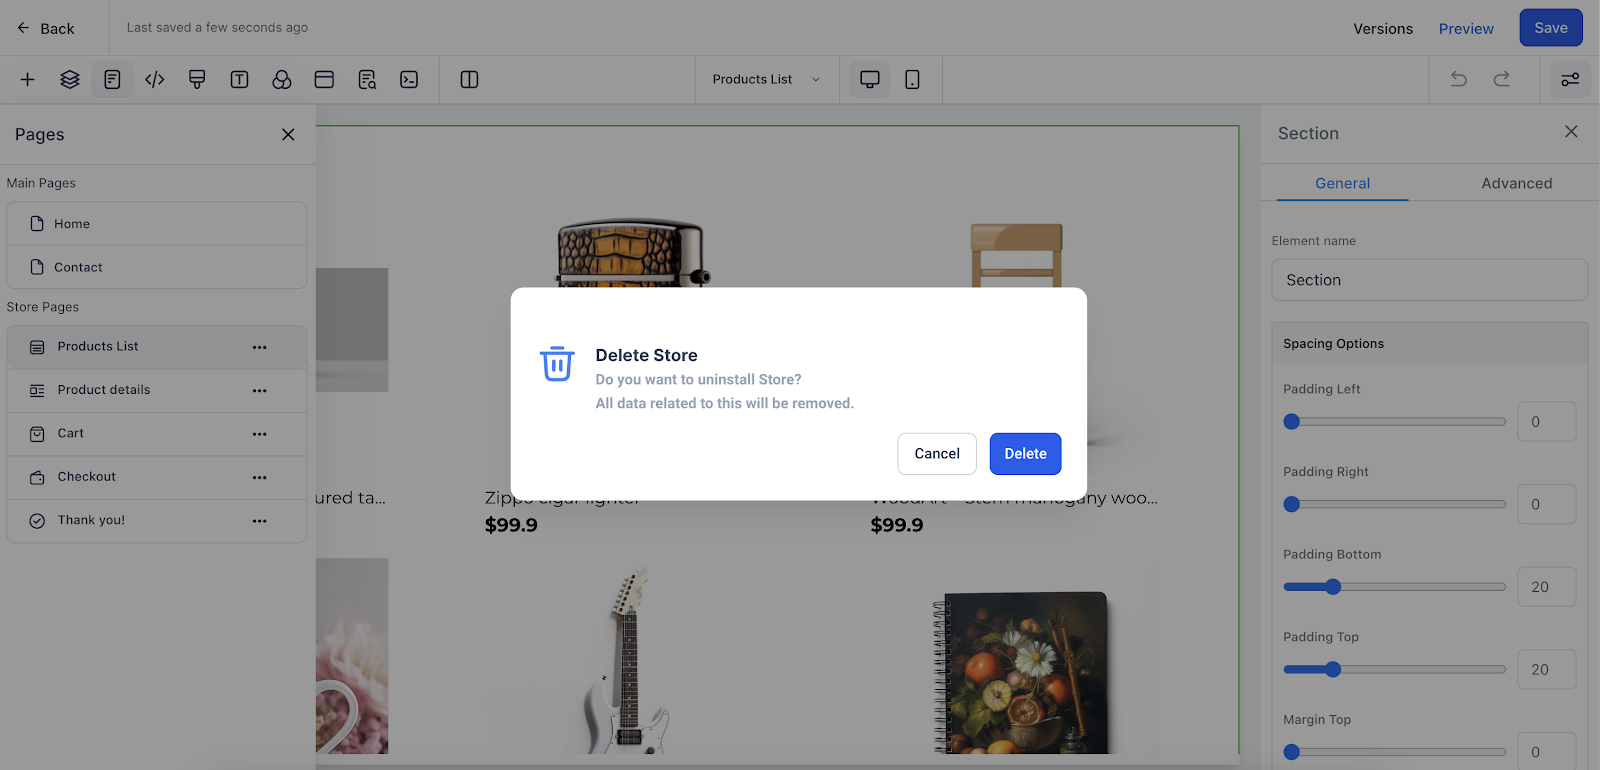
Task: Confirm Delete in the dialog
Action: (1025, 454)
